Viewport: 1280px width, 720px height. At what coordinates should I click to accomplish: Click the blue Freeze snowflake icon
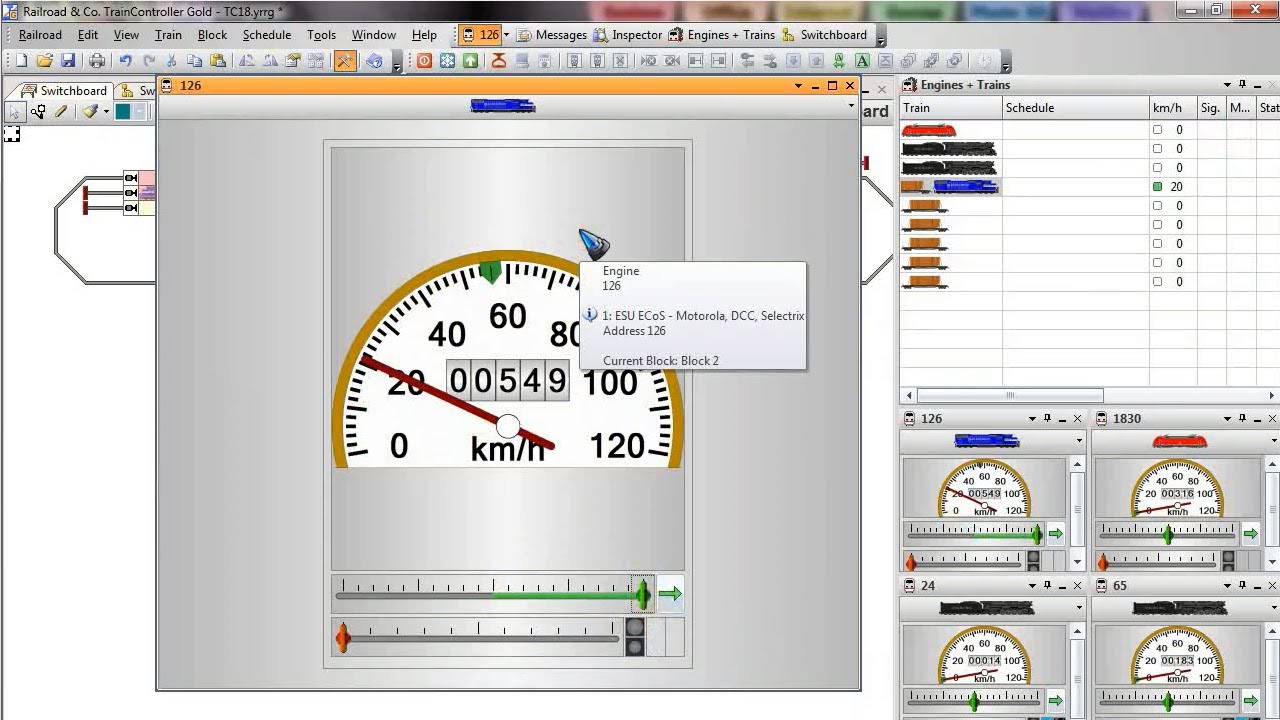point(447,61)
